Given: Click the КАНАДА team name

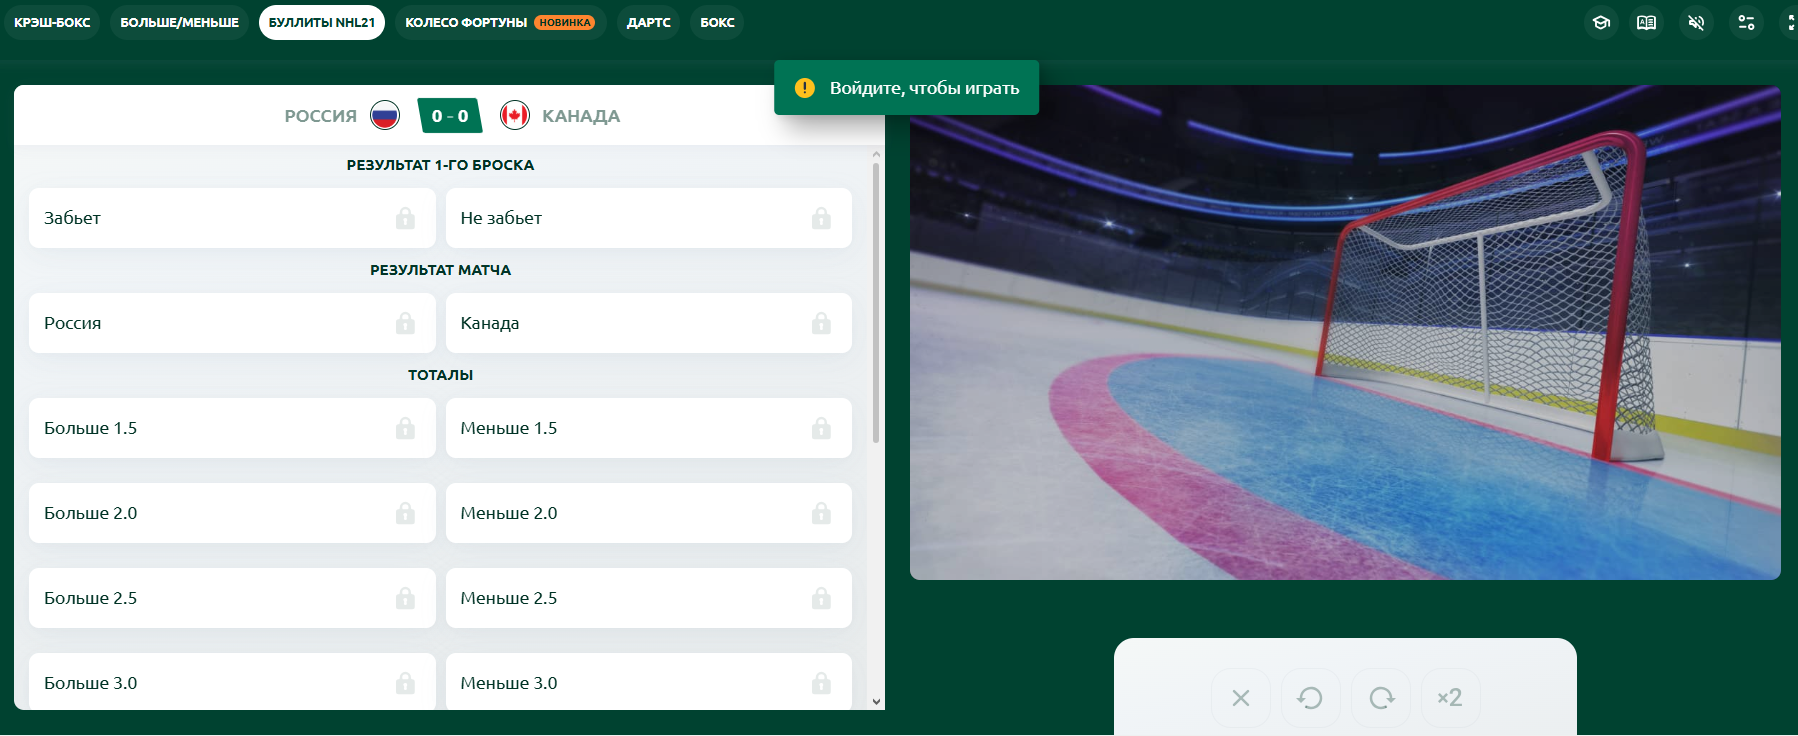Looking at the screenshot, I should (x=581, y=116).
